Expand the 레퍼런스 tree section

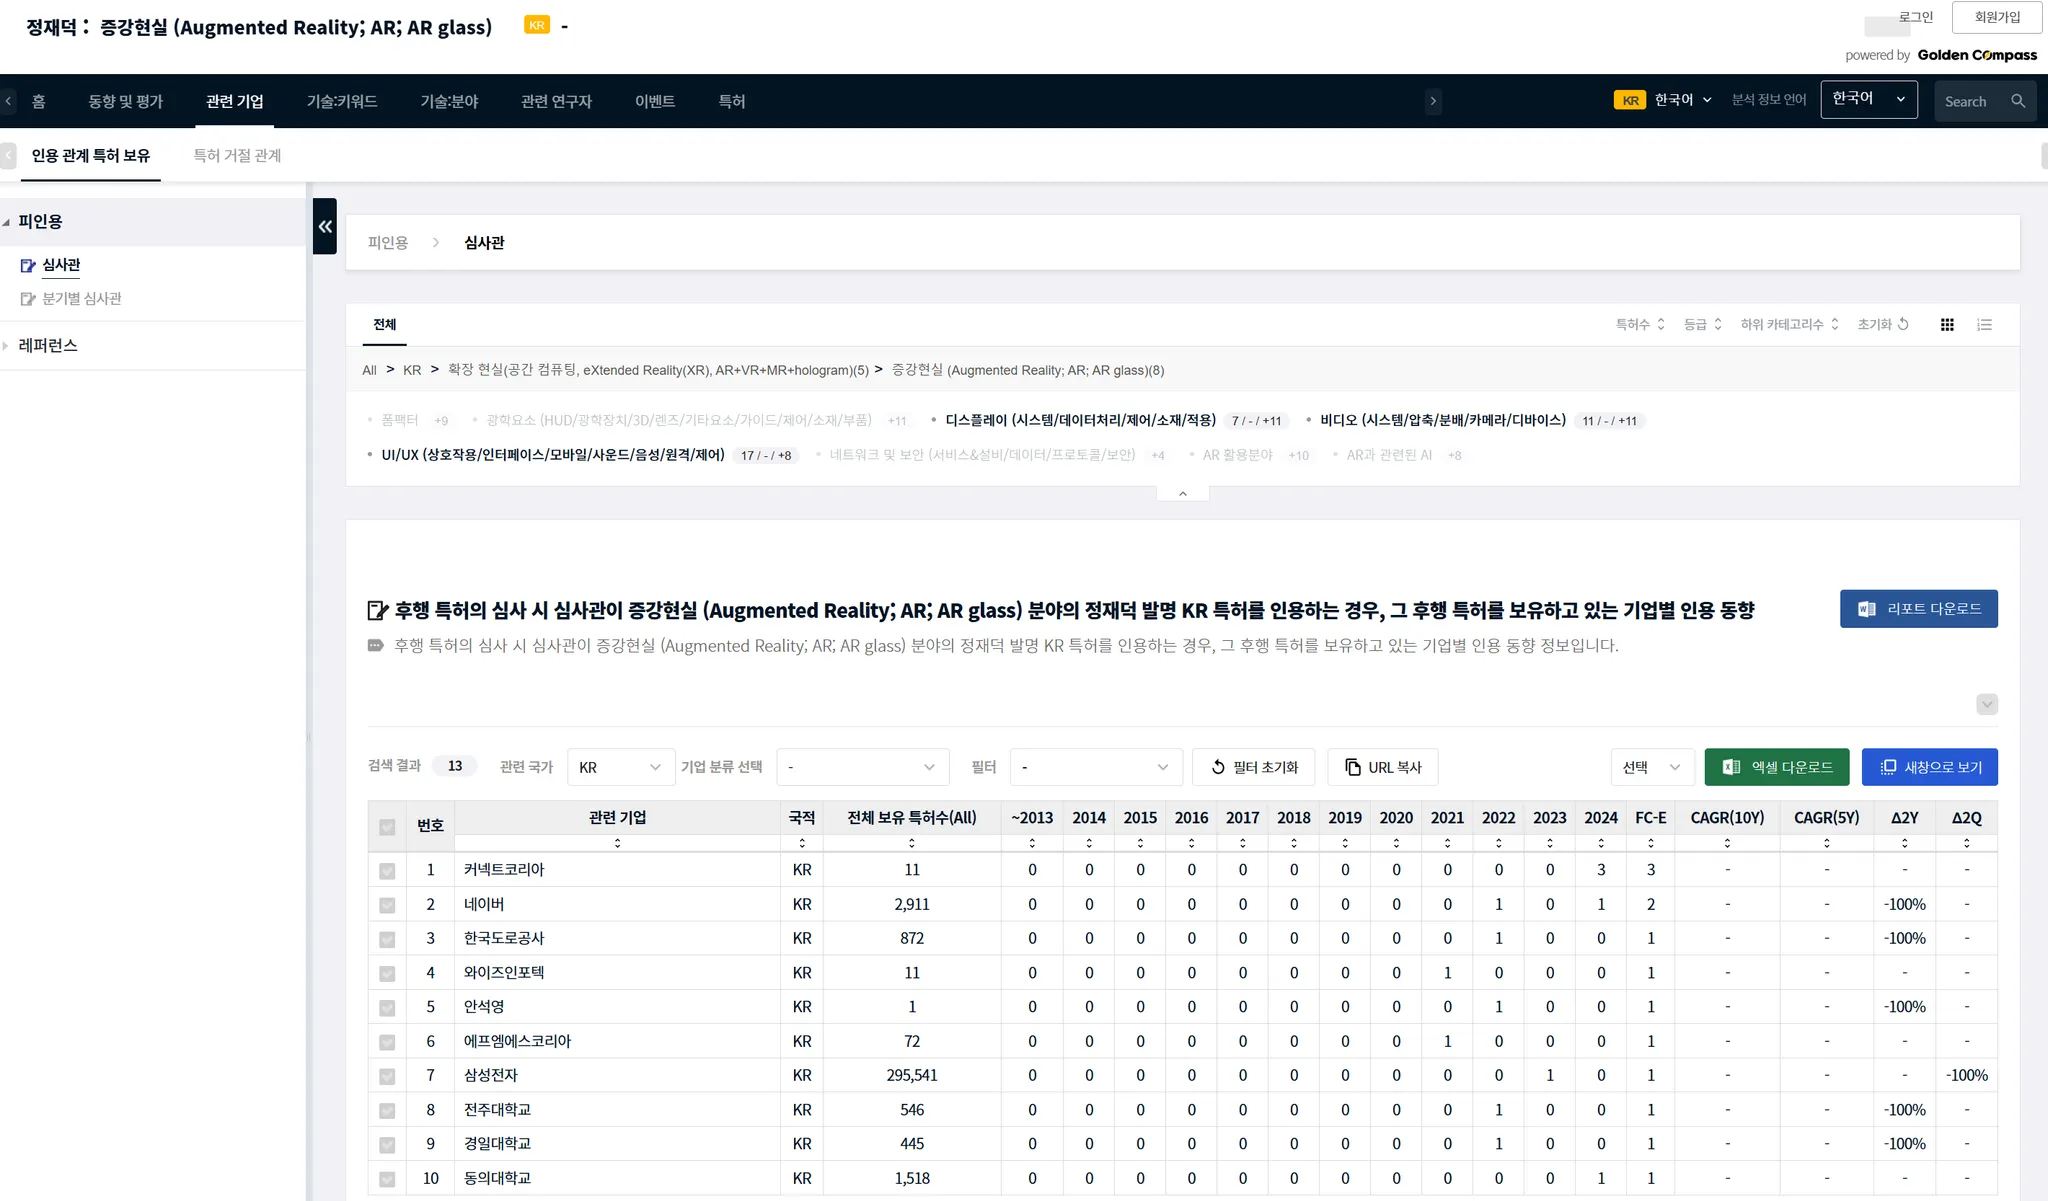pyautogui.click(x=48, y=346)
